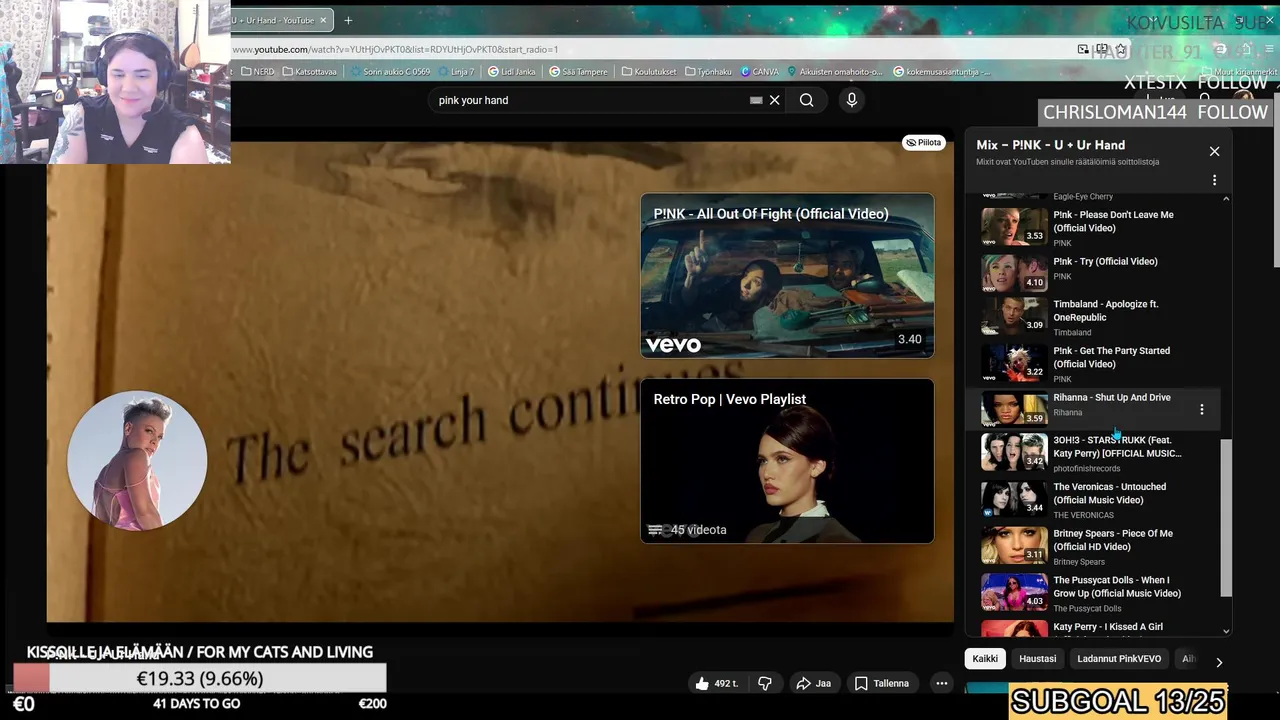Dislike the video with thumbs down
Viewport: 1280px width, 720px height.
pos(765,684)
